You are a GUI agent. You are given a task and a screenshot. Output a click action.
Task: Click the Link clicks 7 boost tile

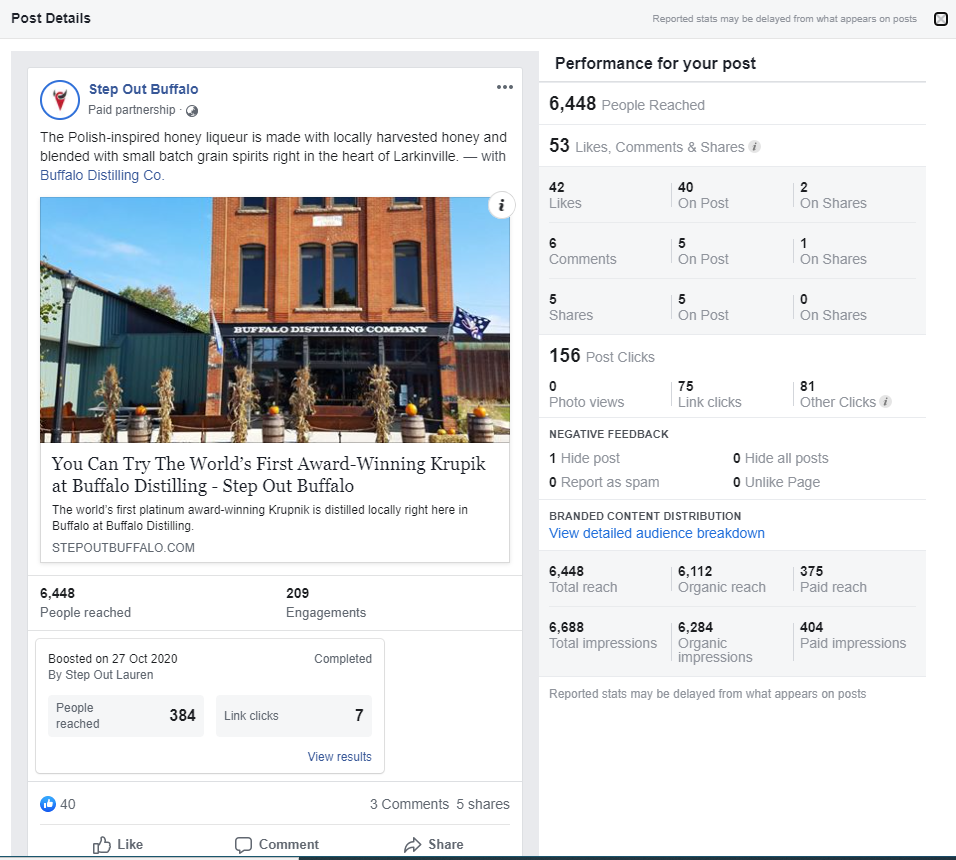293,716
